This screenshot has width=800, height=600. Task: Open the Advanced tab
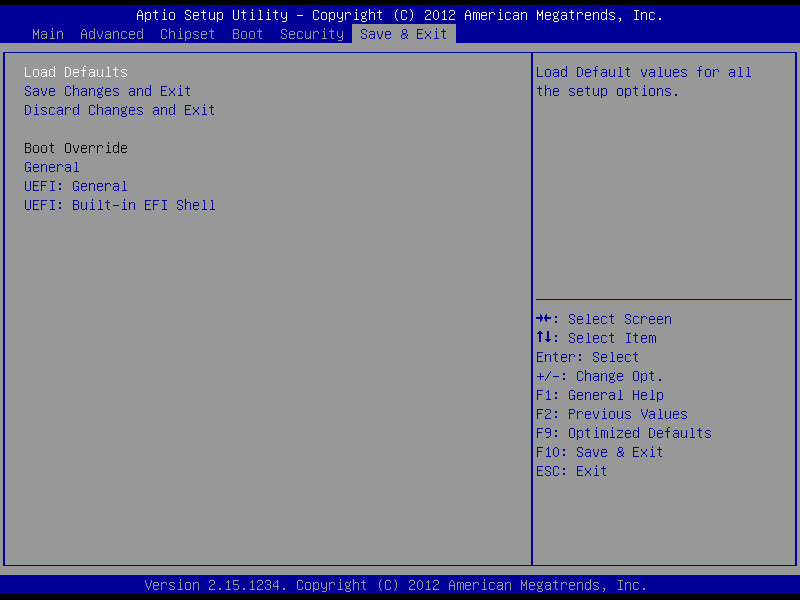pyautogui.click(x=112, y=34)
